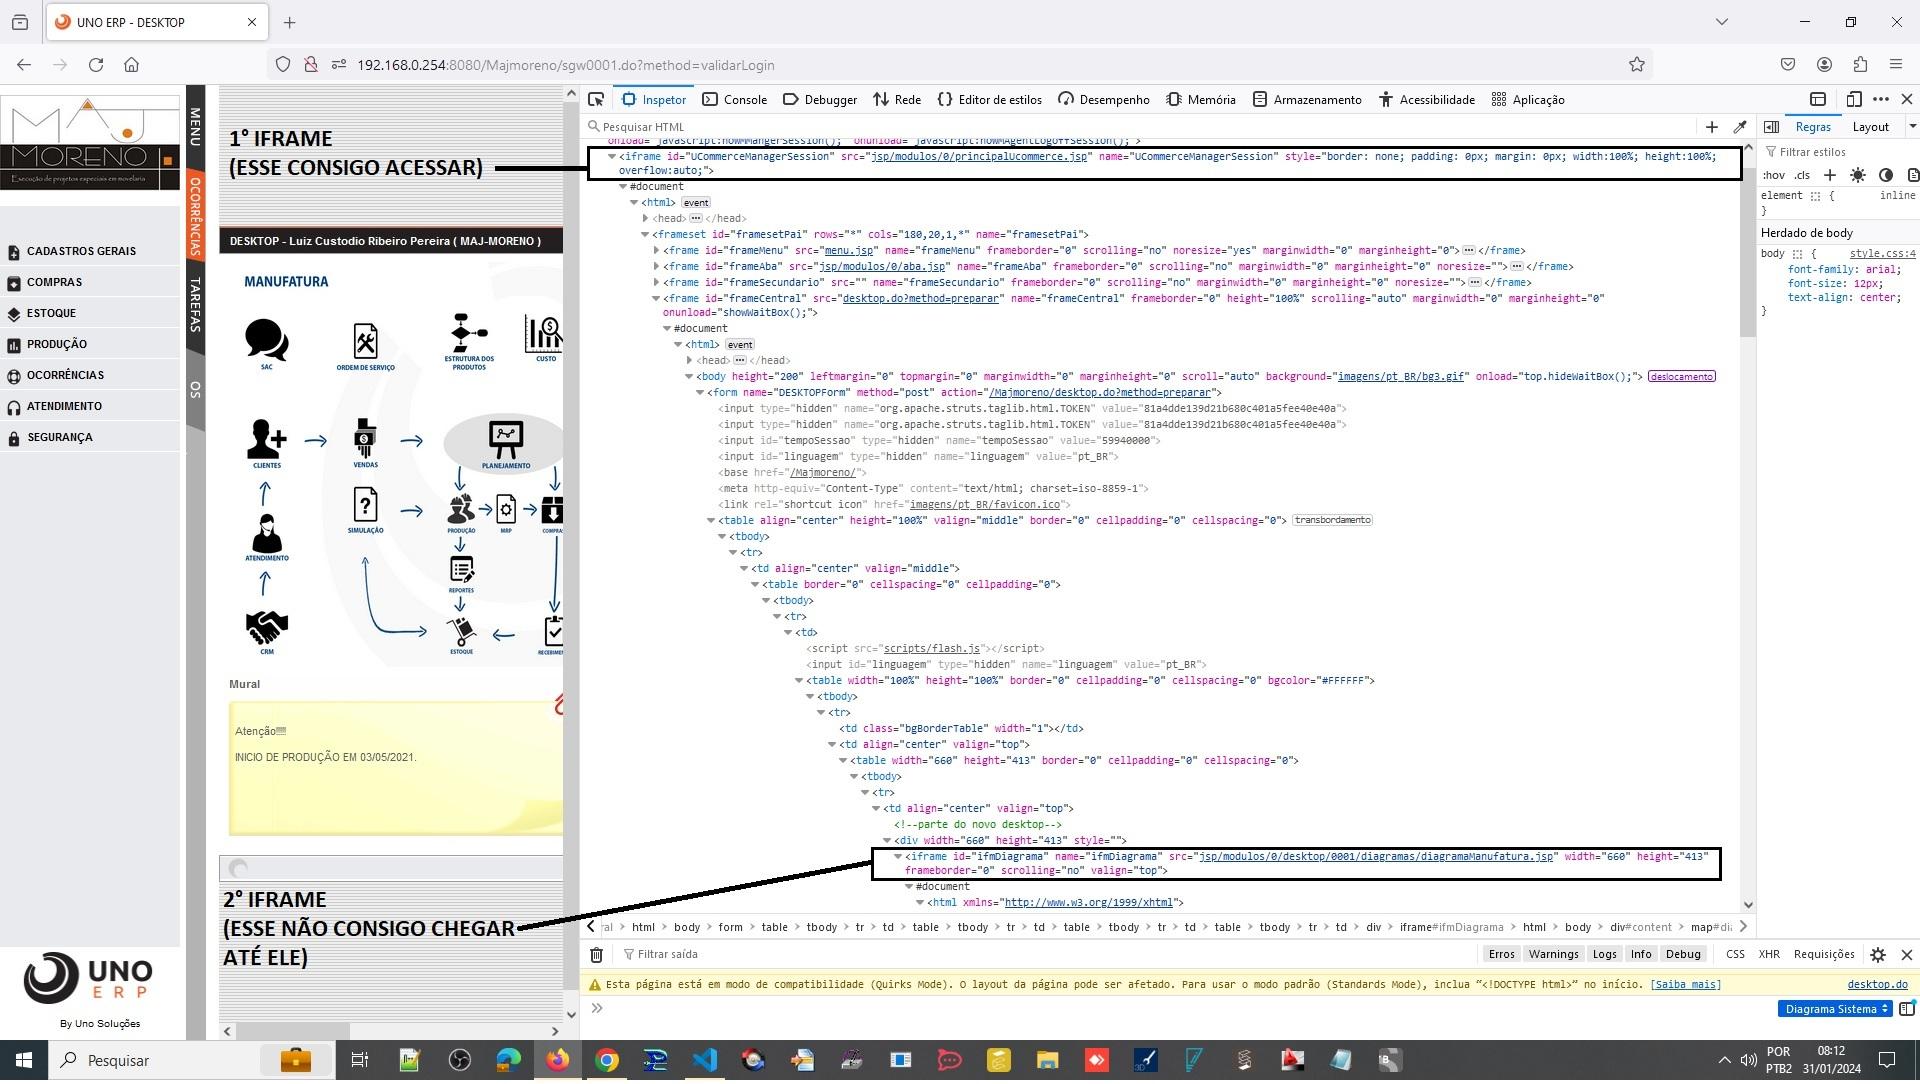Open the Vendas icon in the diagram

(x=365, y=438)
